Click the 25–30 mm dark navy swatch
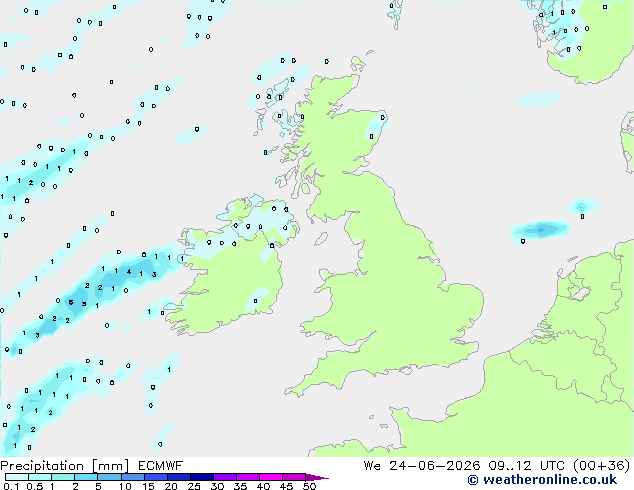 tap(201, 477)
